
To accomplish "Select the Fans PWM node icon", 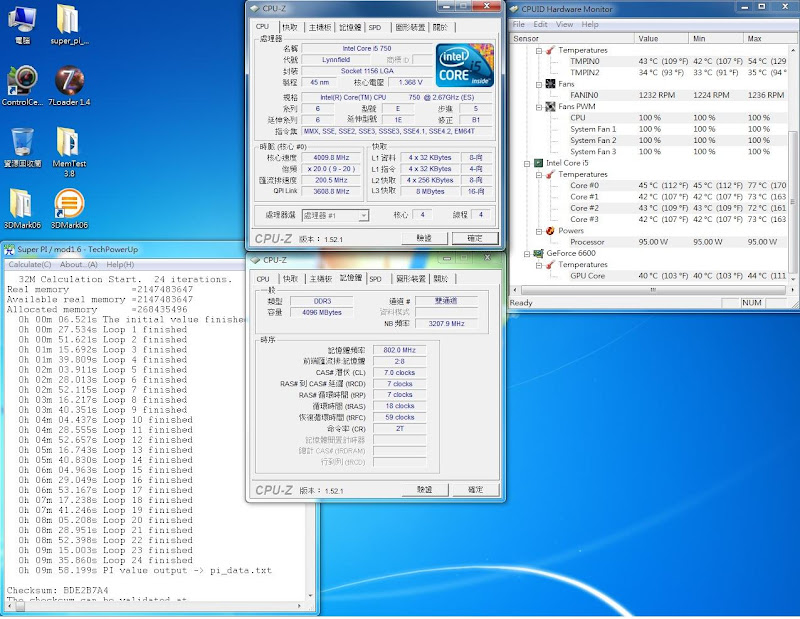I will click(550, 106).
